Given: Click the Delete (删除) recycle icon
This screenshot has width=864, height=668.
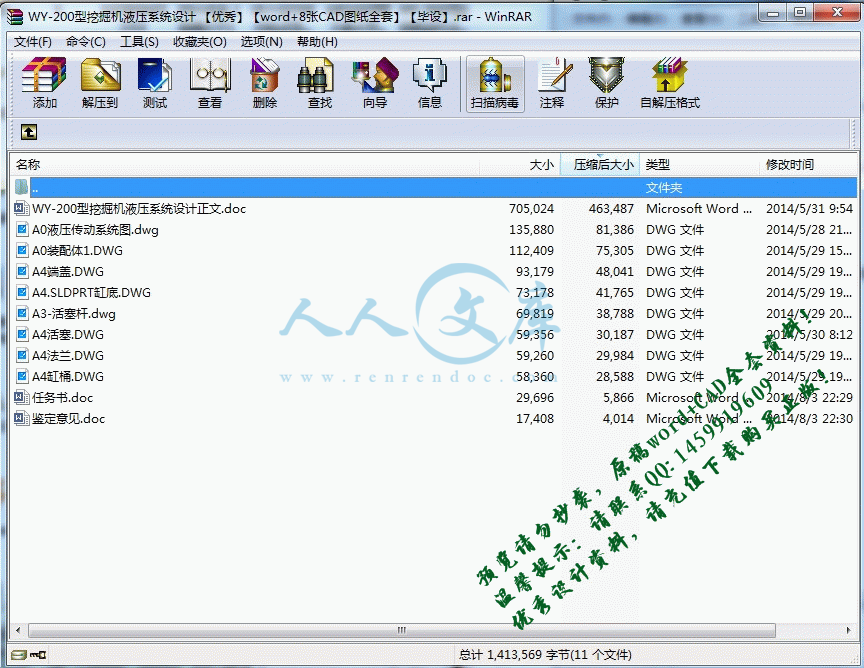Looking at the screenshot, I should click(264, 75).
